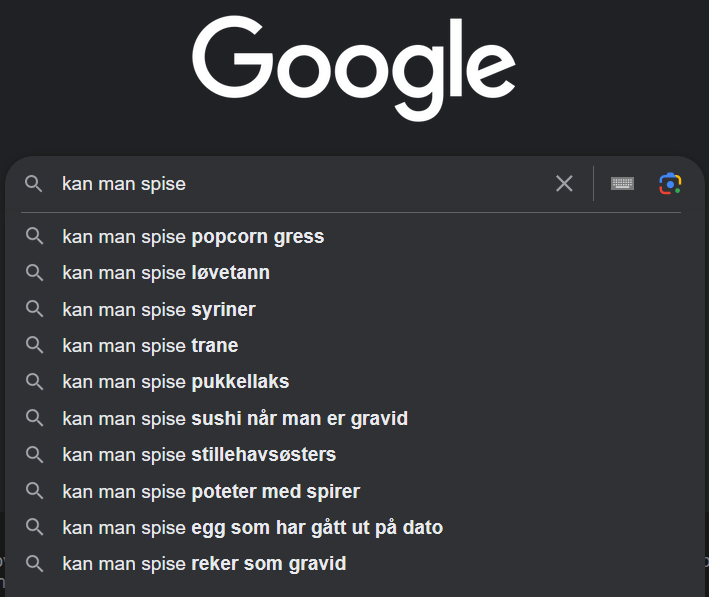Launch Google Lens image search

670,183
